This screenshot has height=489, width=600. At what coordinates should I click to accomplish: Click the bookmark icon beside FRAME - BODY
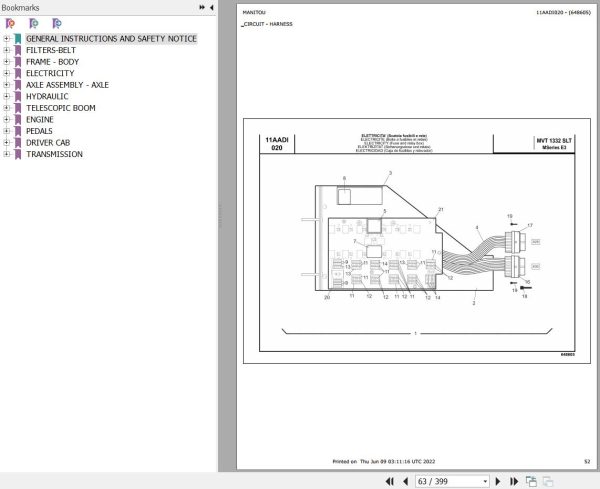[18, 62]
